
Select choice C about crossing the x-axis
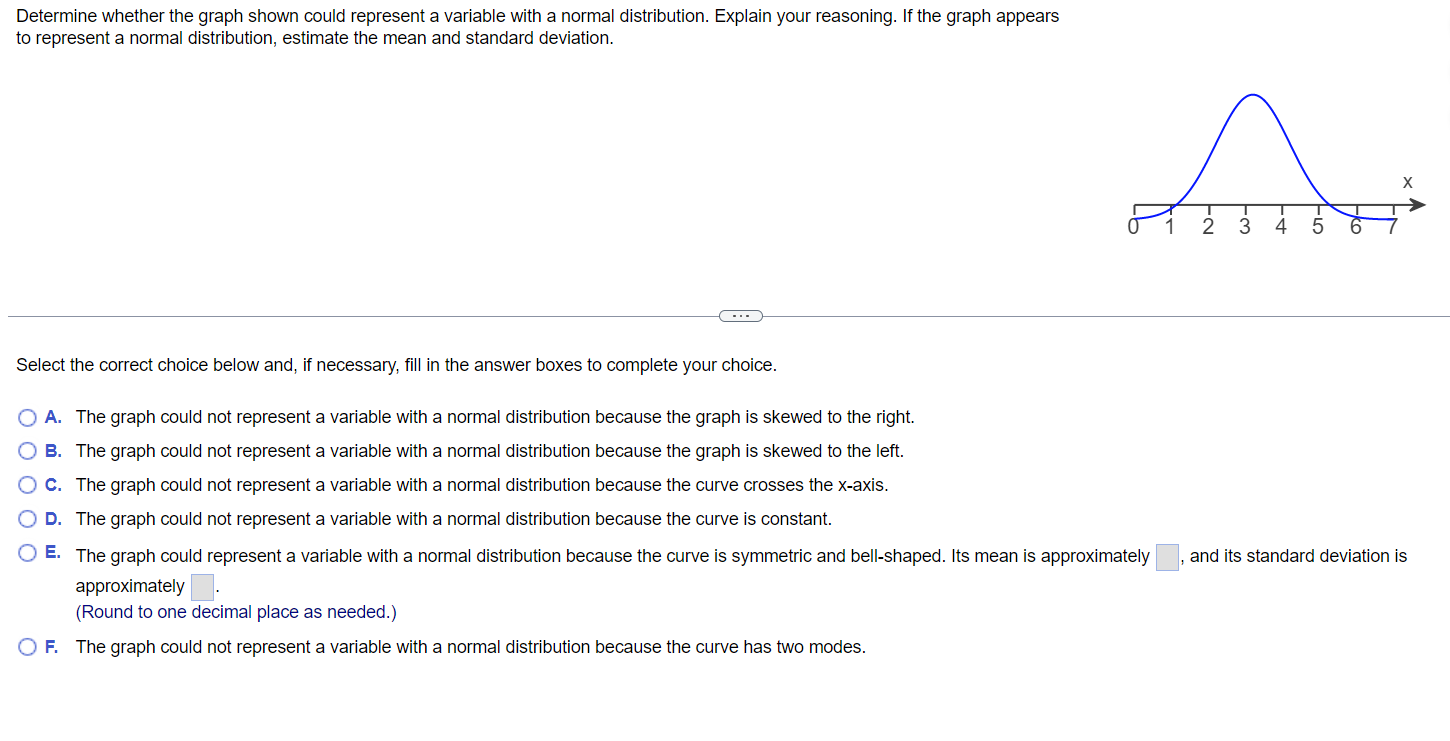pyautogui.click(x=27, y=485)
